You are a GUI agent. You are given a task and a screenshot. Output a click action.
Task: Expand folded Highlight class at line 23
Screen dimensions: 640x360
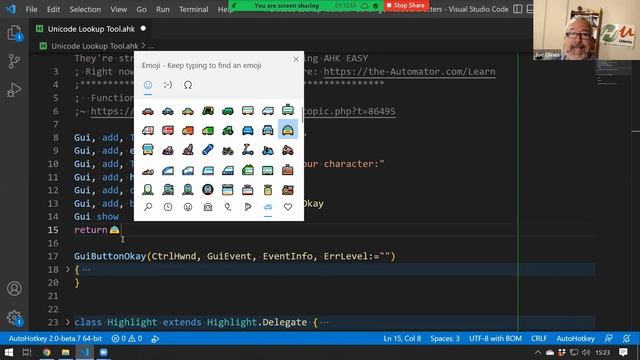tap(68, 322)
